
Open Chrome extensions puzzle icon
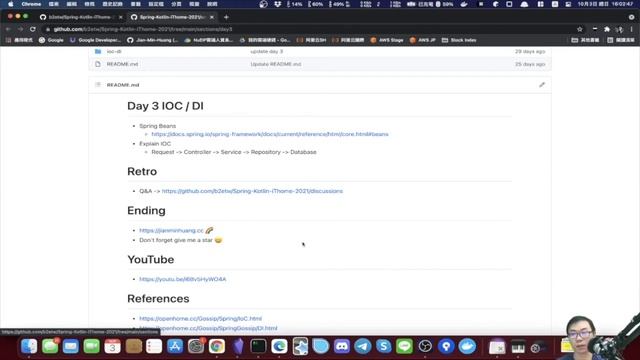click(x=607, y=29)
